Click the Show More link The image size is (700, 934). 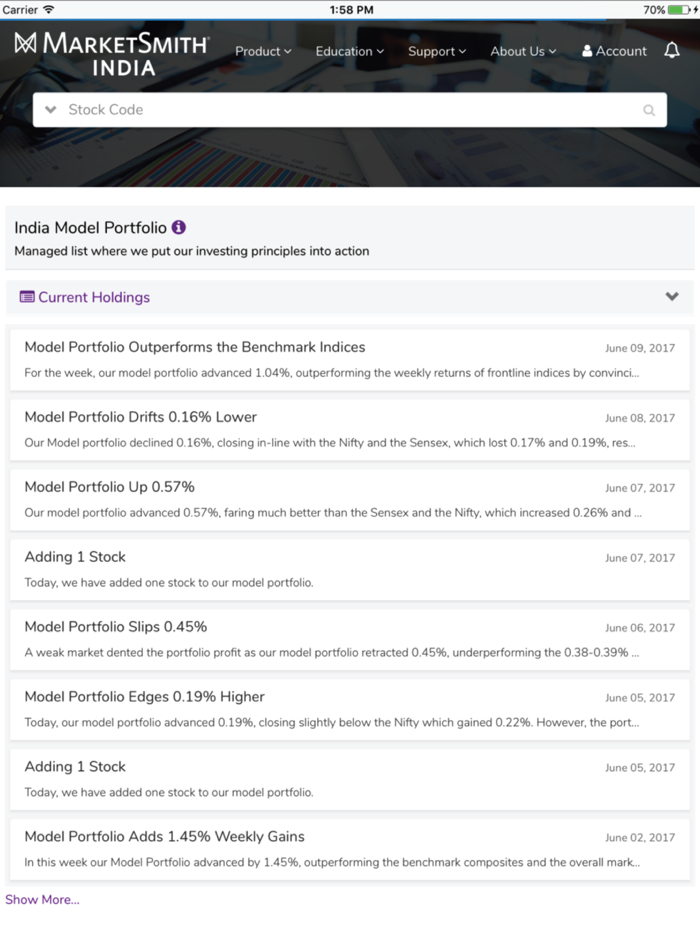click(42, 899)
